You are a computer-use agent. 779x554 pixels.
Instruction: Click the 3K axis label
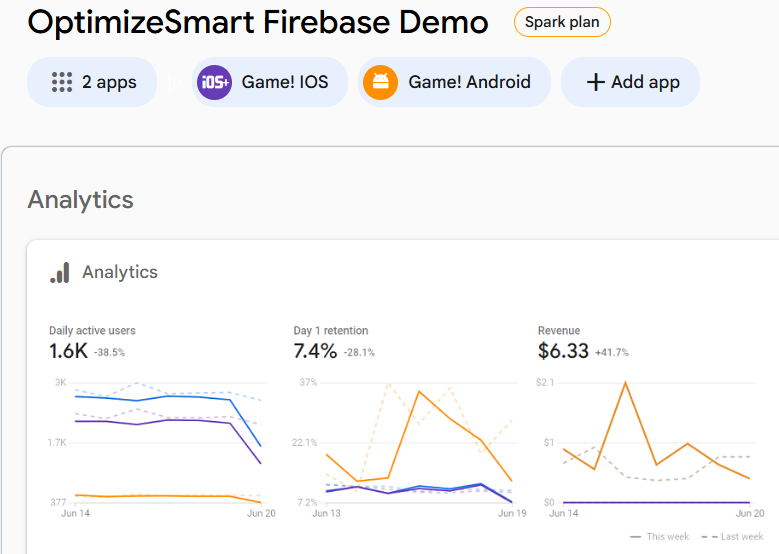pyautogui.click(x=61, y=383)
